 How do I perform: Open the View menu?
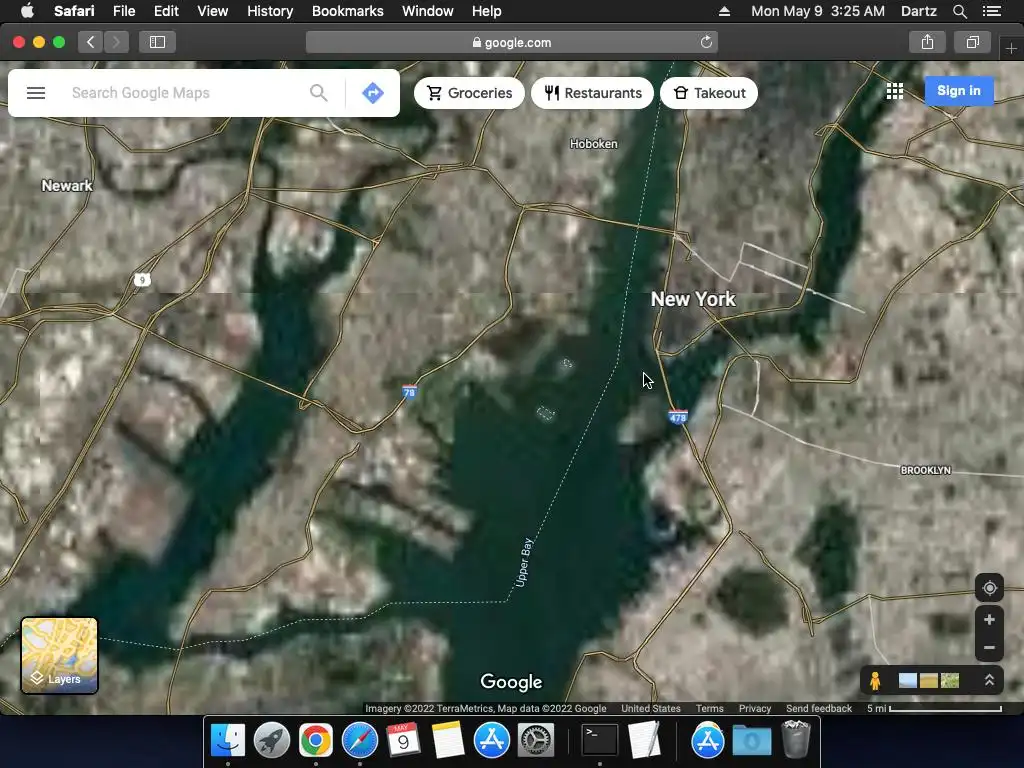[x=212, y=11]
